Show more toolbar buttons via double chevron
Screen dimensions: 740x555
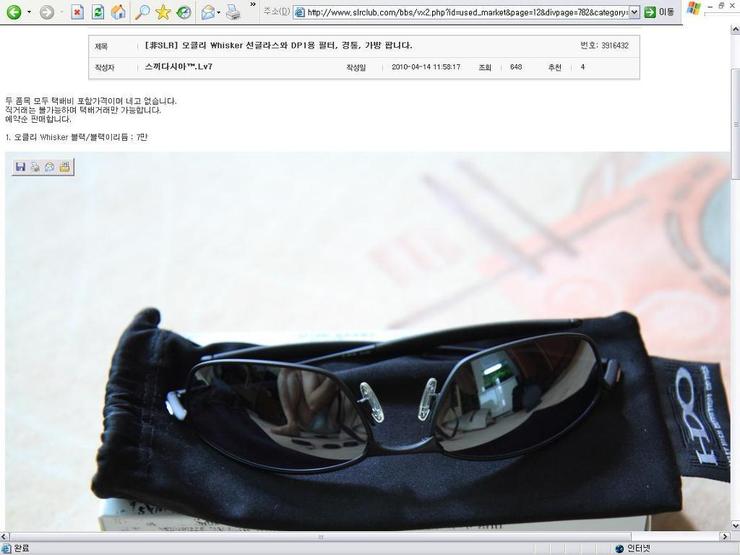[252, 5]
